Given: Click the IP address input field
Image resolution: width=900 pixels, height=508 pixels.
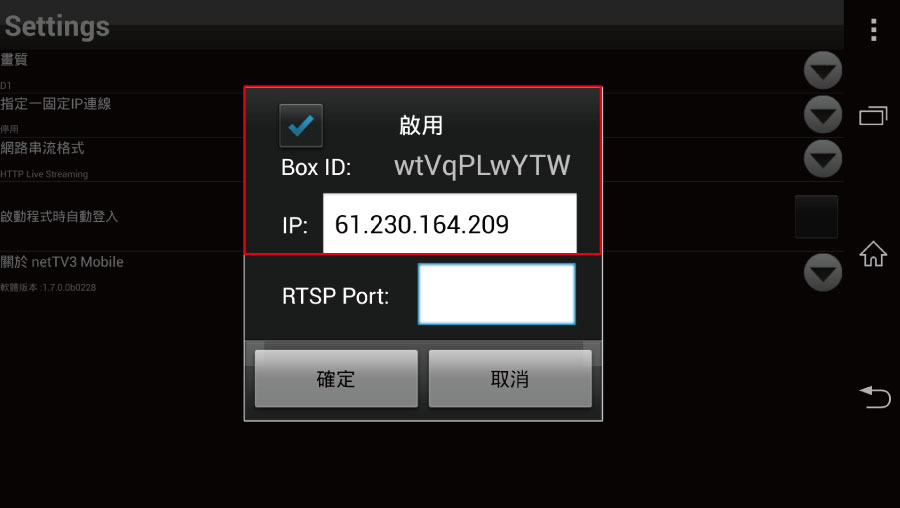Looking at the screenshot, I should (x=449, y=223).
